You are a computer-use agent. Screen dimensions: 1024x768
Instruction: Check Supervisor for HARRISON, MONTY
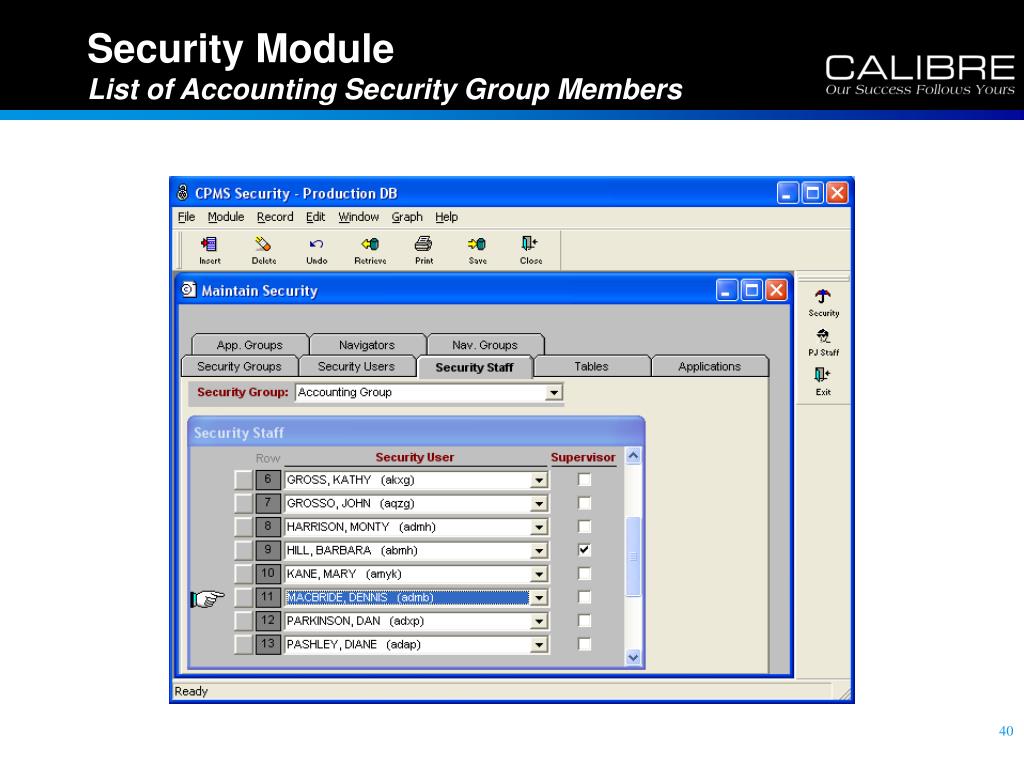coord(584,527)
